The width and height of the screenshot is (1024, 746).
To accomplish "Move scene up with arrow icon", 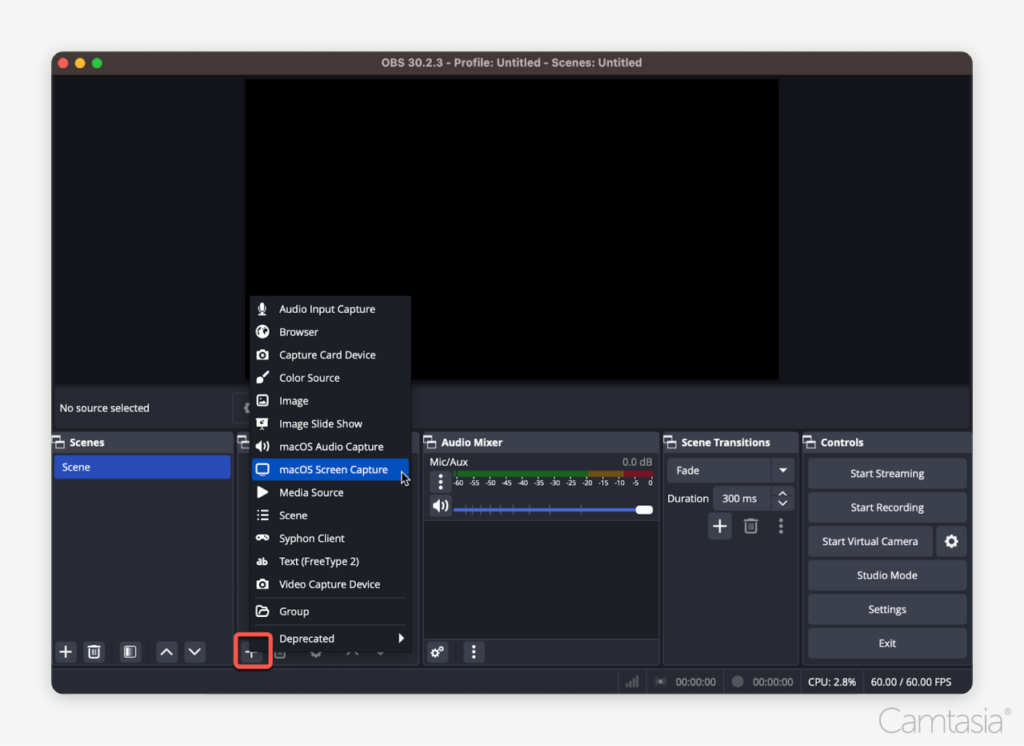I will pos(167,652).
